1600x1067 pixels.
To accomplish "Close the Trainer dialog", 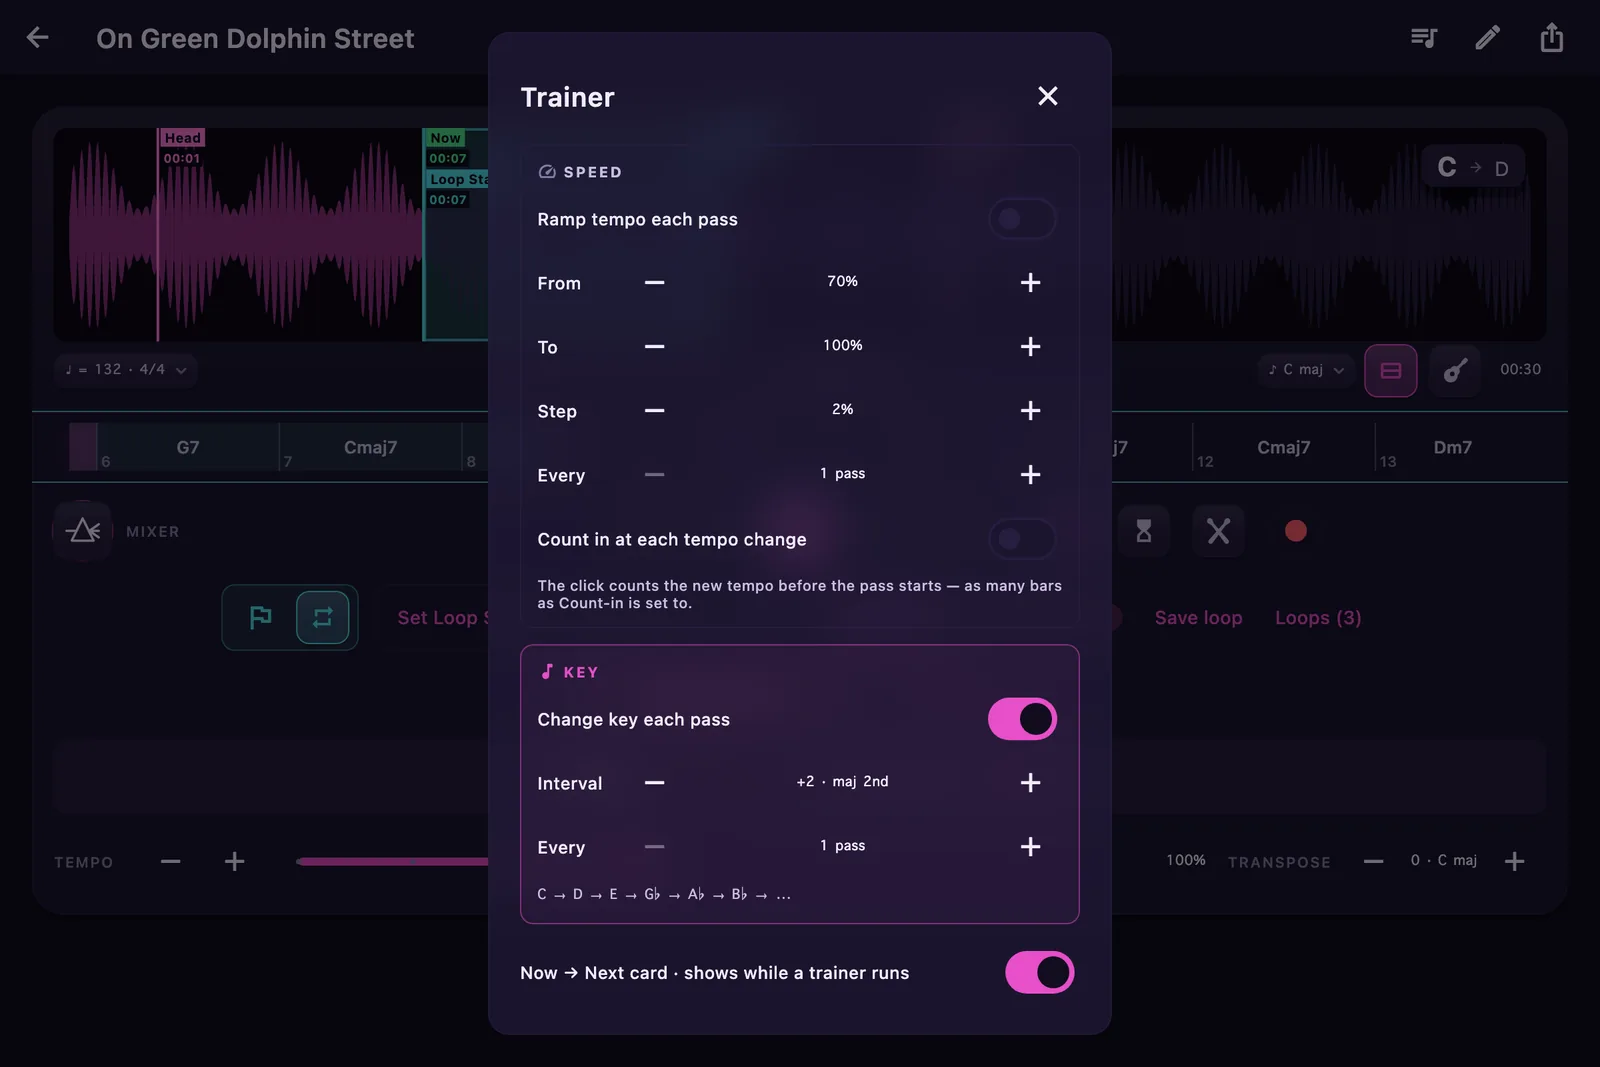I will point(1047,96).
